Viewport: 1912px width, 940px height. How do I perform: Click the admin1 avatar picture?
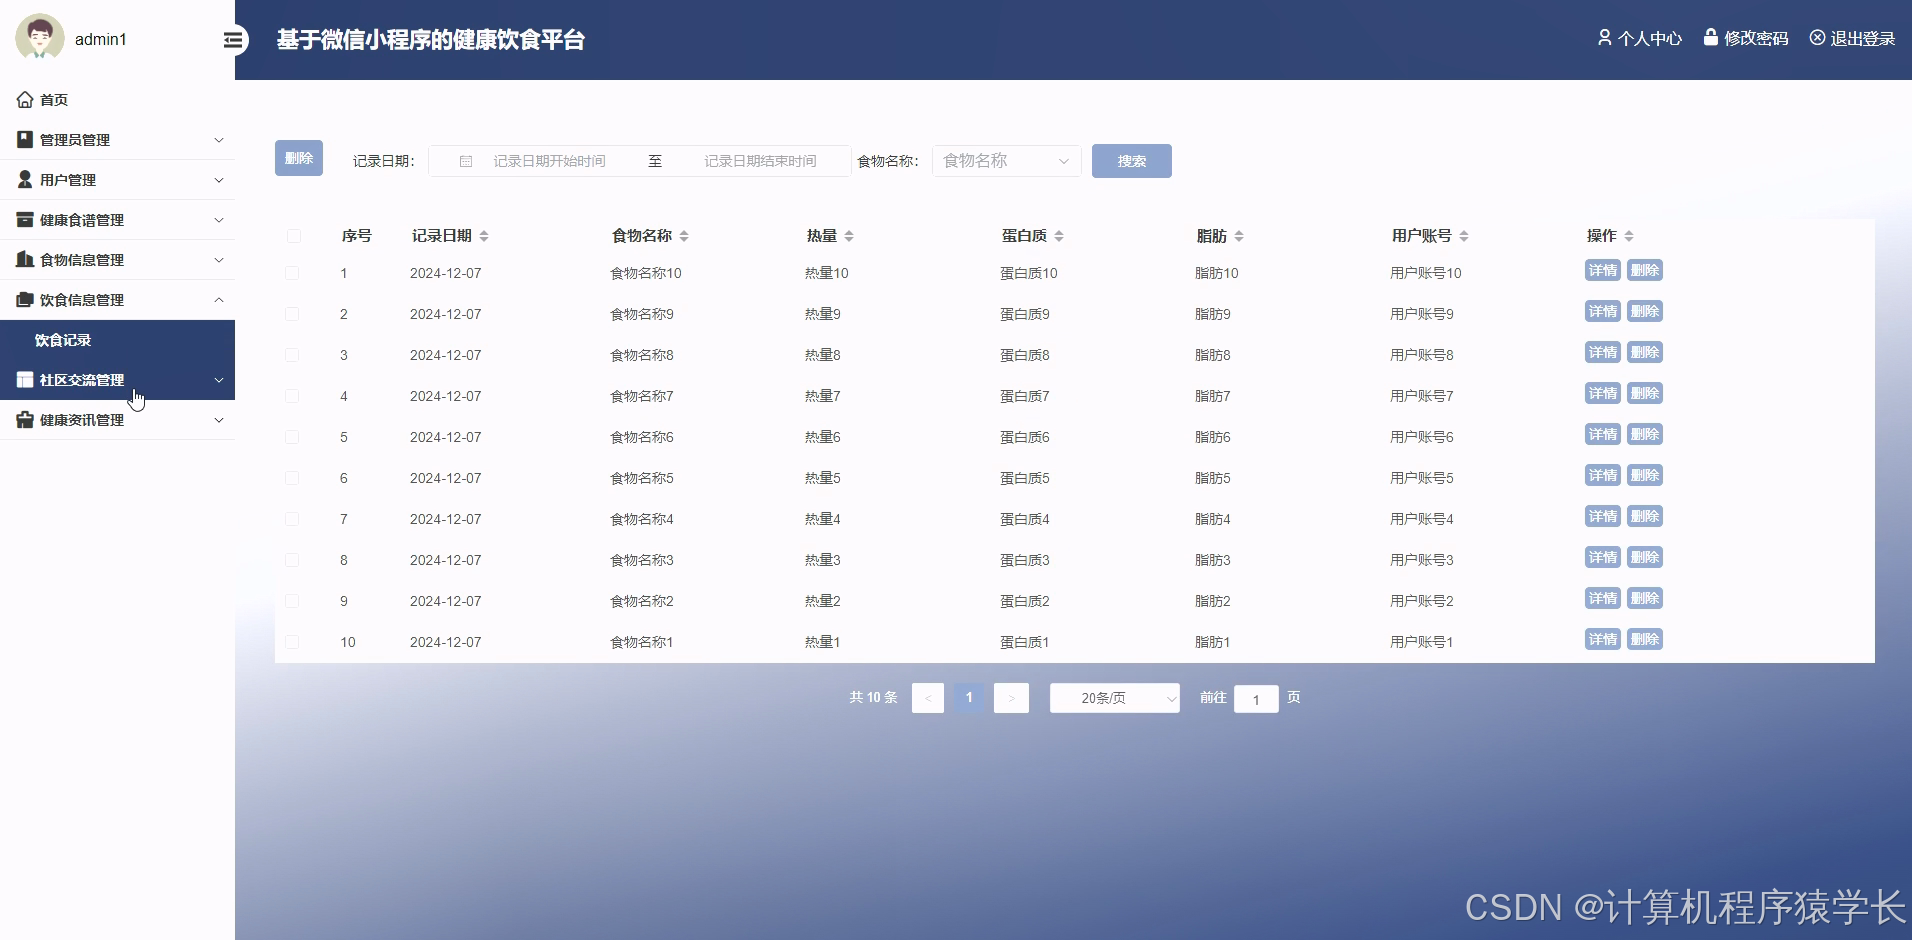point(40,38)
